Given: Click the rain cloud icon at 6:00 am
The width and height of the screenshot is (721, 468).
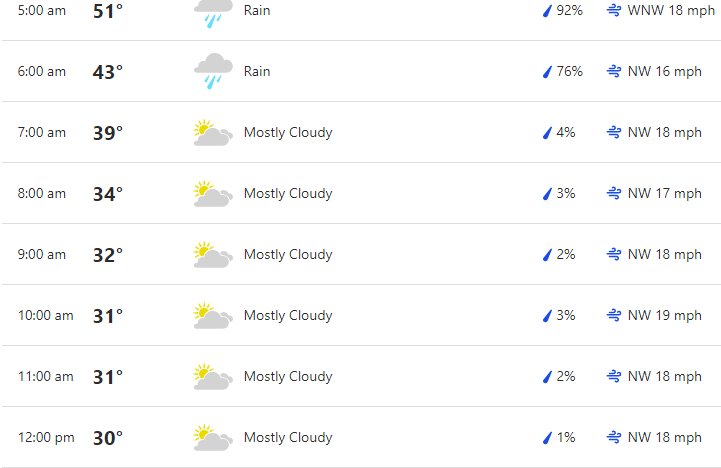Looking at the screenshot, I should [x=213, y=71].
